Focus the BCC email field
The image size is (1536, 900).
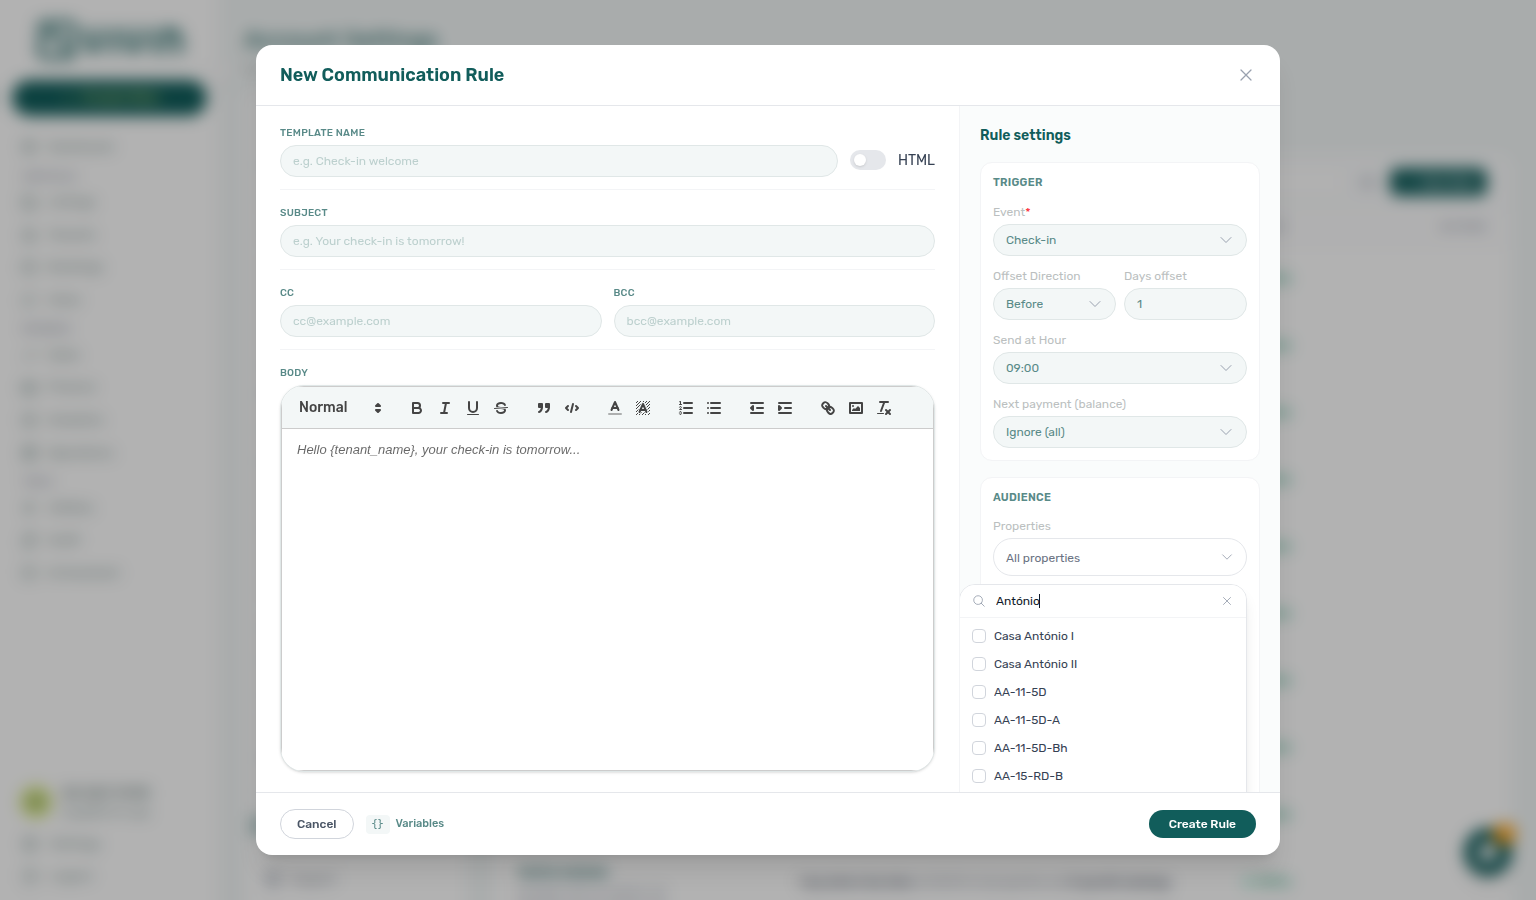[x=774, y=321]
